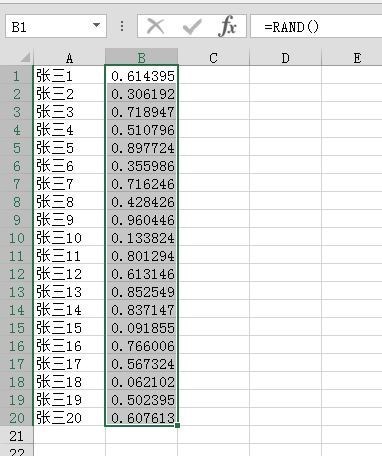Select column D header
The height and width of the screenshot is (456, 382).
coord(286,58)
